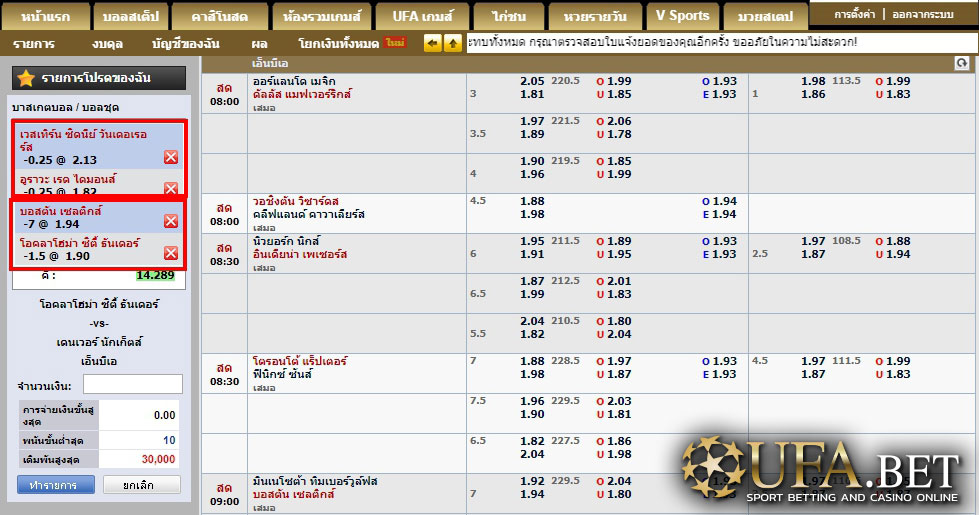This screenshot has height=515, width=979.
Task: Pick first-half handicap odds 1.86 for Dallas
Action: [814, 94]
